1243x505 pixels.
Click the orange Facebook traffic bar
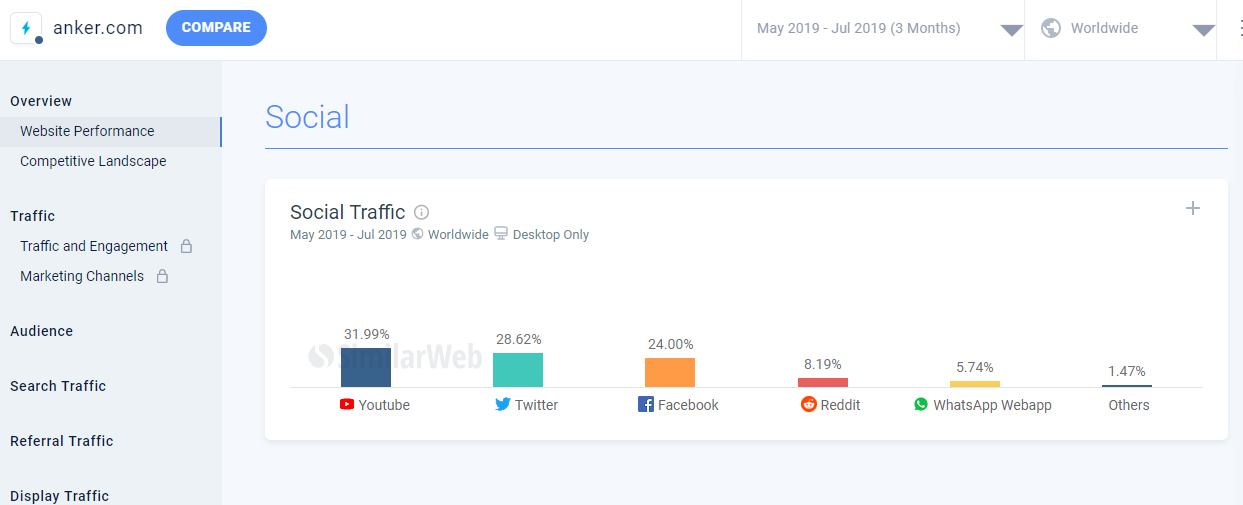click(670, 372)
